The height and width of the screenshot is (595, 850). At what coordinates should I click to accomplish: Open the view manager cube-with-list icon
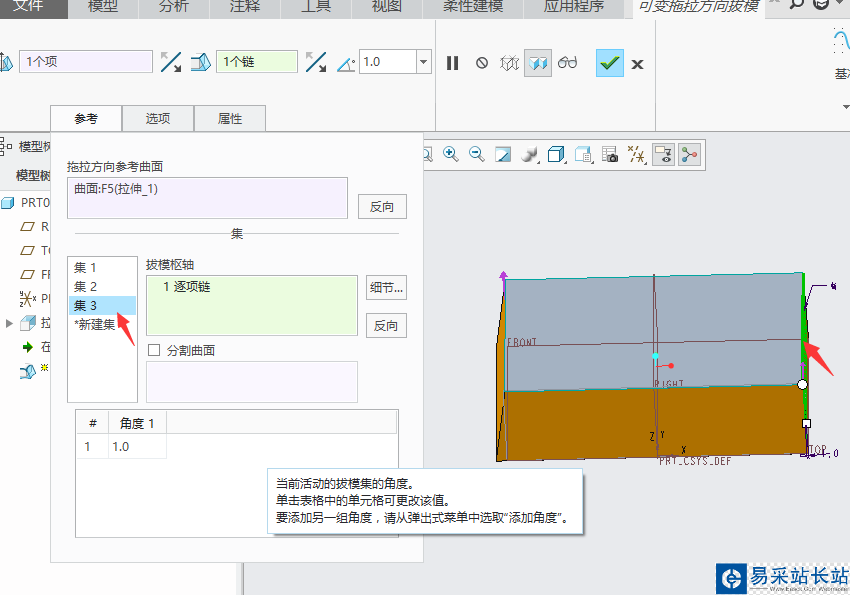click(x=583, y=155)
